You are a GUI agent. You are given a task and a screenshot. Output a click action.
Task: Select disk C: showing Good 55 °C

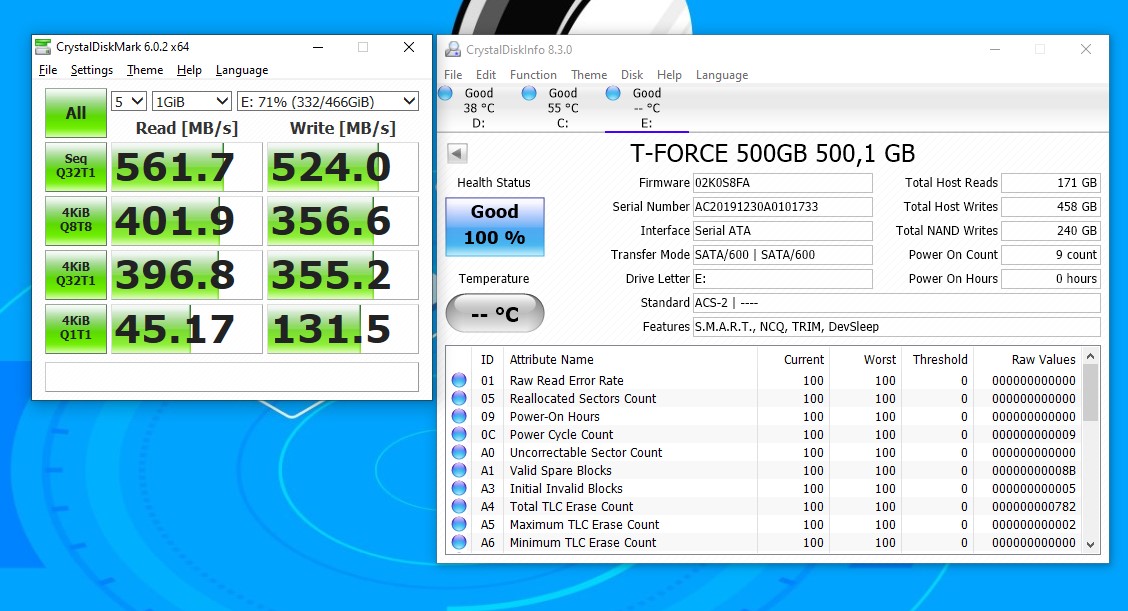pos(563,108)
